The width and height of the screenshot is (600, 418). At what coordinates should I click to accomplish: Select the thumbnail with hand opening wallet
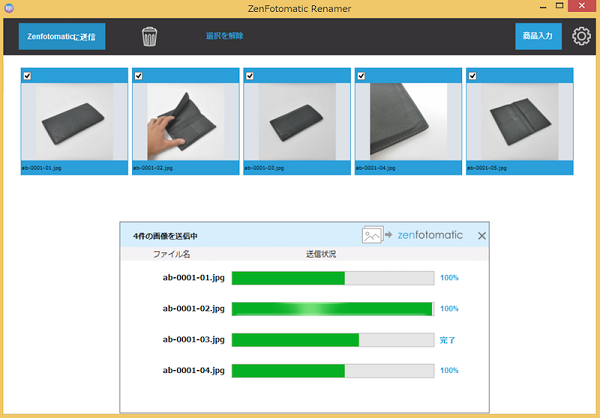[x=186, y=122]
